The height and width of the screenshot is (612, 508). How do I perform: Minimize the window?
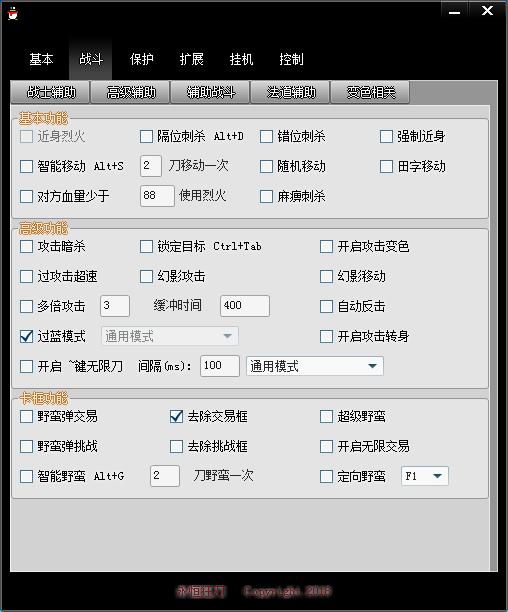(x=454, y=11)
